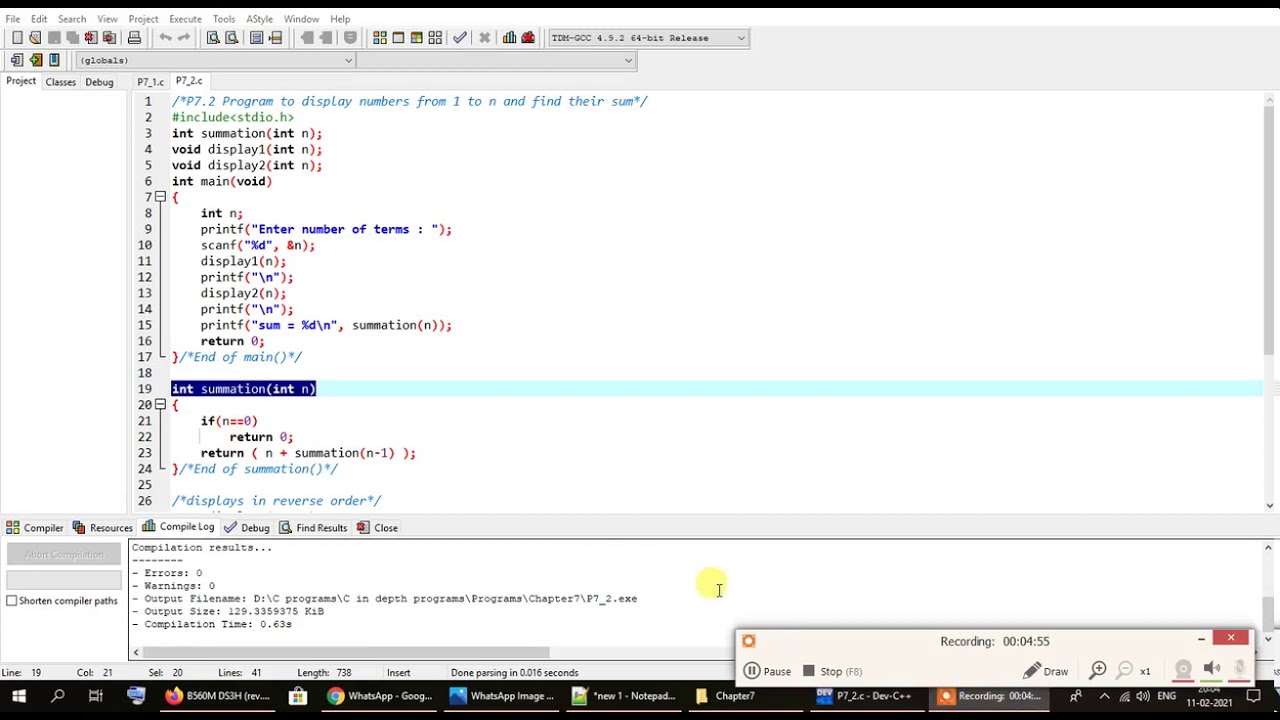This screenshot has height=720, width=1280.
Task: Collapse the main function fold at line 7
Action: (x=160, y=197)
